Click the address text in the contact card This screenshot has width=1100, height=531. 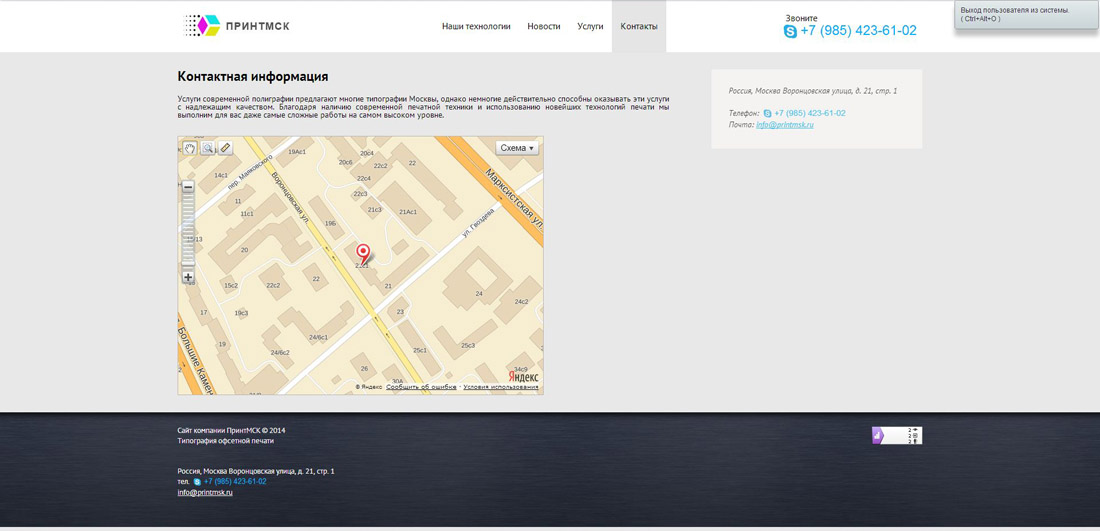(813, 91)
